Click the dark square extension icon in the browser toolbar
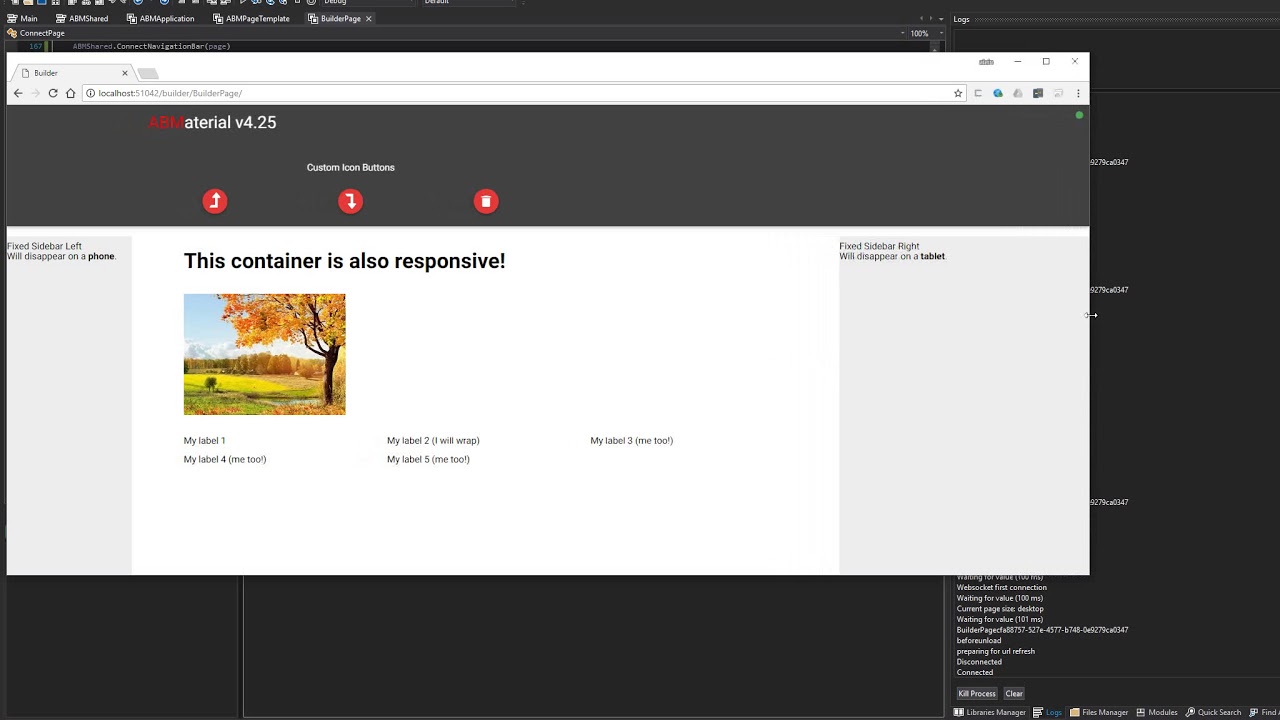1280x720 pixels. pyautogui.click(x=1038, y=93)
